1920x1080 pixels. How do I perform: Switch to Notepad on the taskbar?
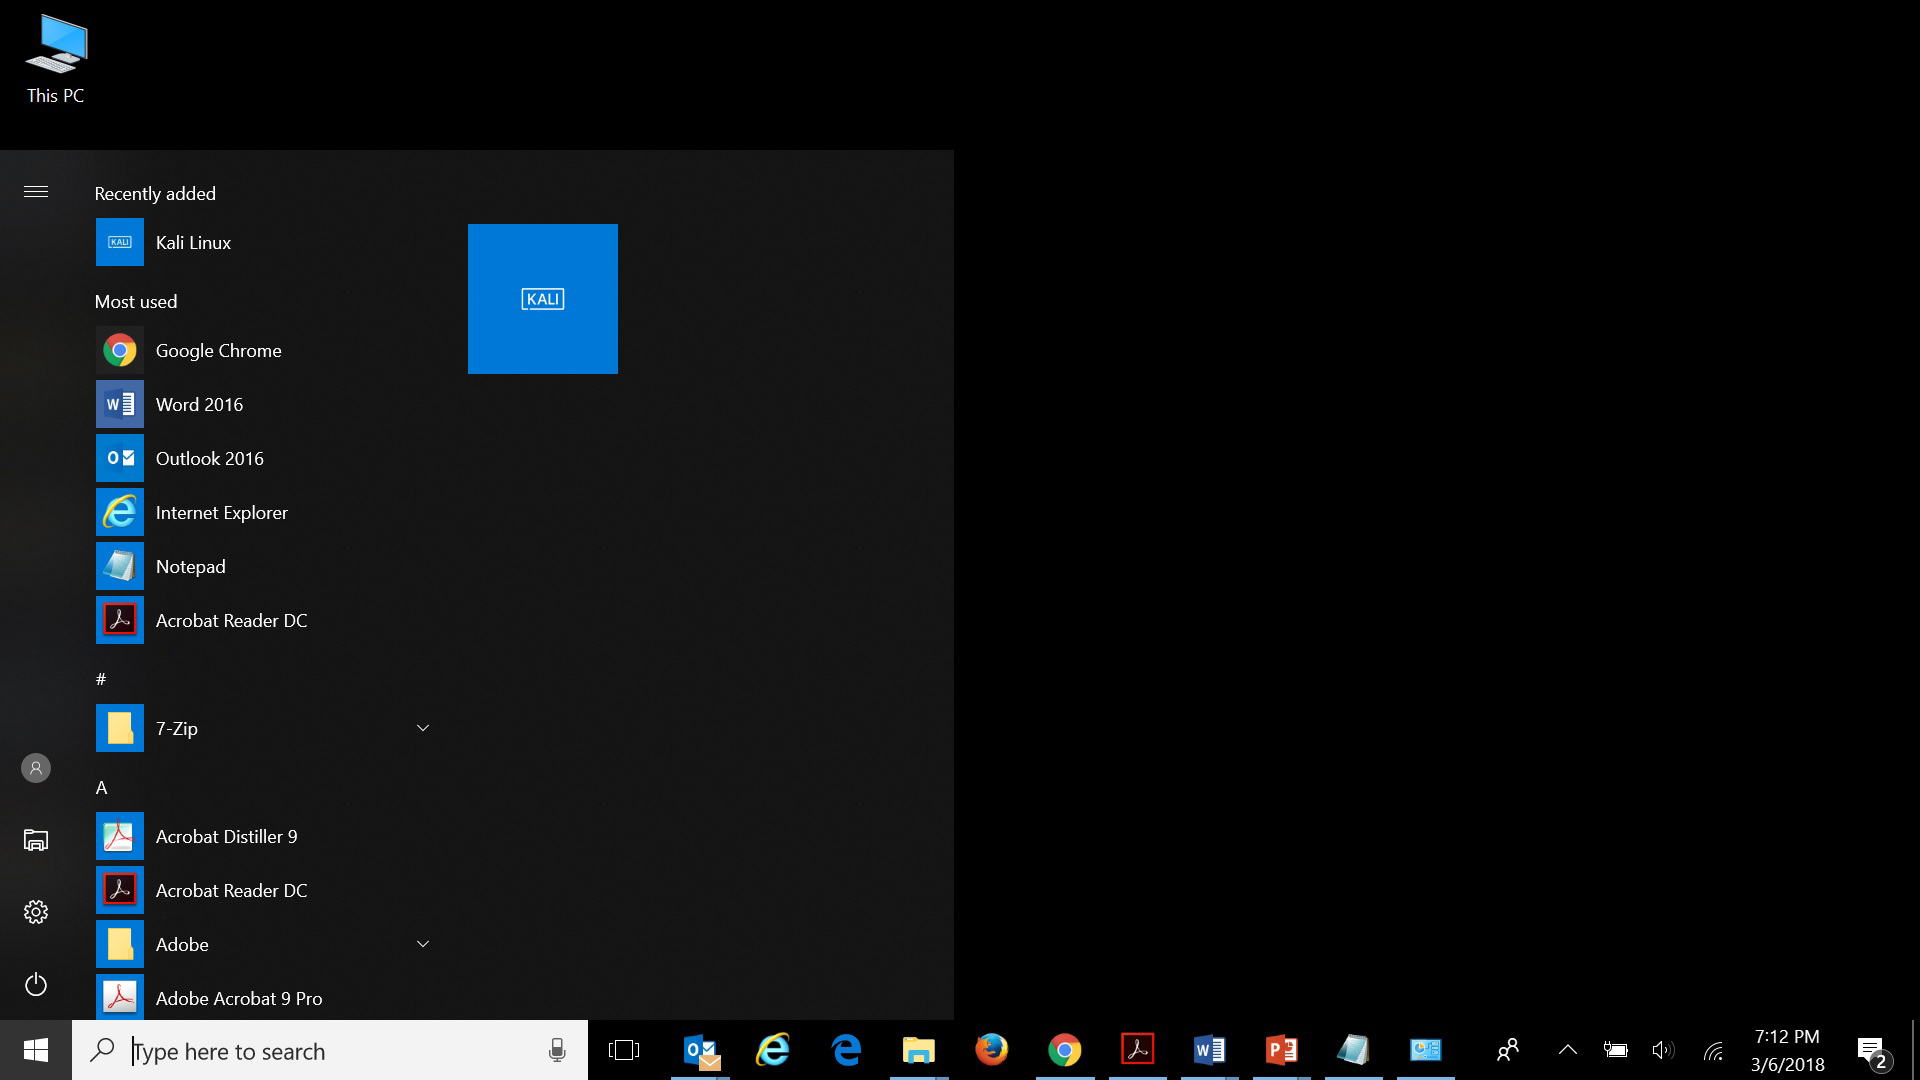tap(1353, 1050)
